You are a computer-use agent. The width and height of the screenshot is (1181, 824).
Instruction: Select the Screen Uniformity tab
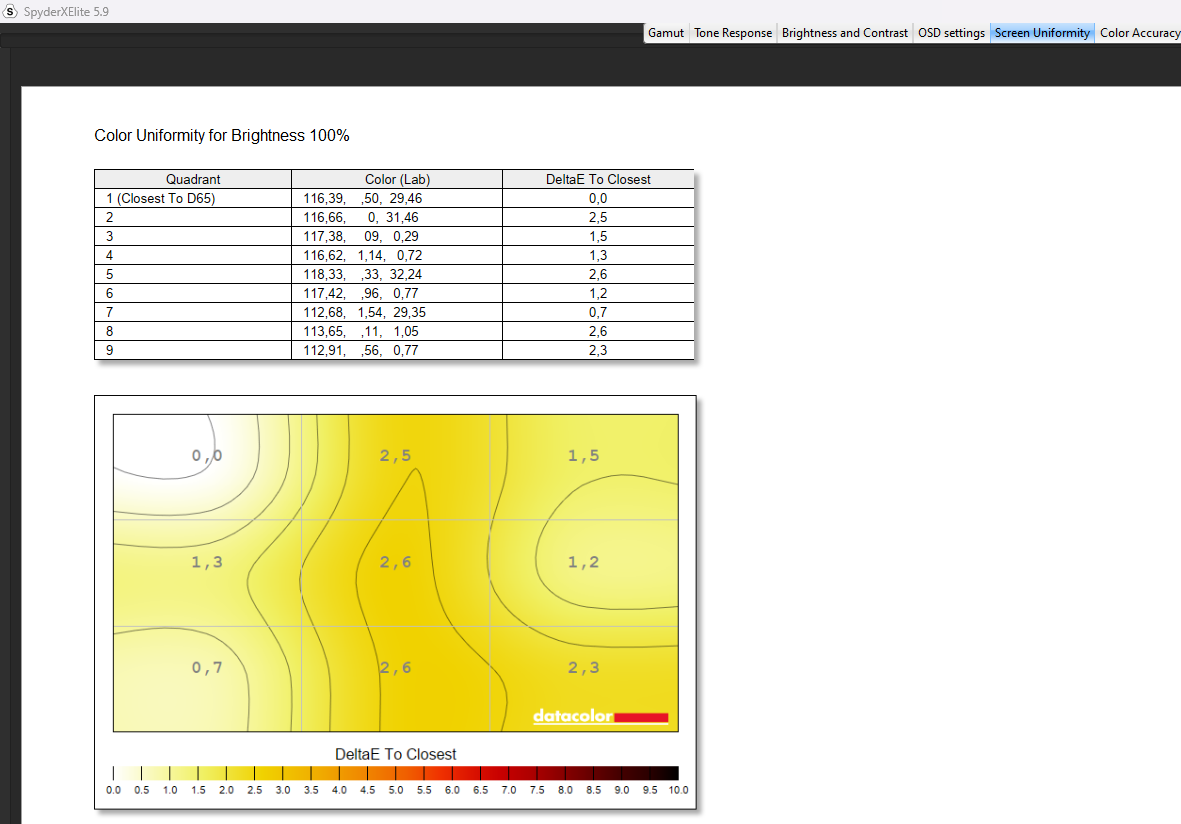(1042, 33)
